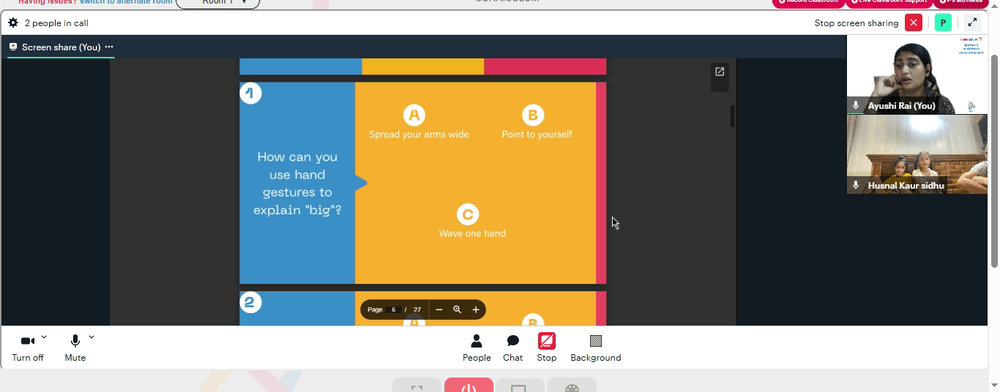Click the question 1 number badge
Viewport: 1000px width, 392px height.
pos(250,94)
